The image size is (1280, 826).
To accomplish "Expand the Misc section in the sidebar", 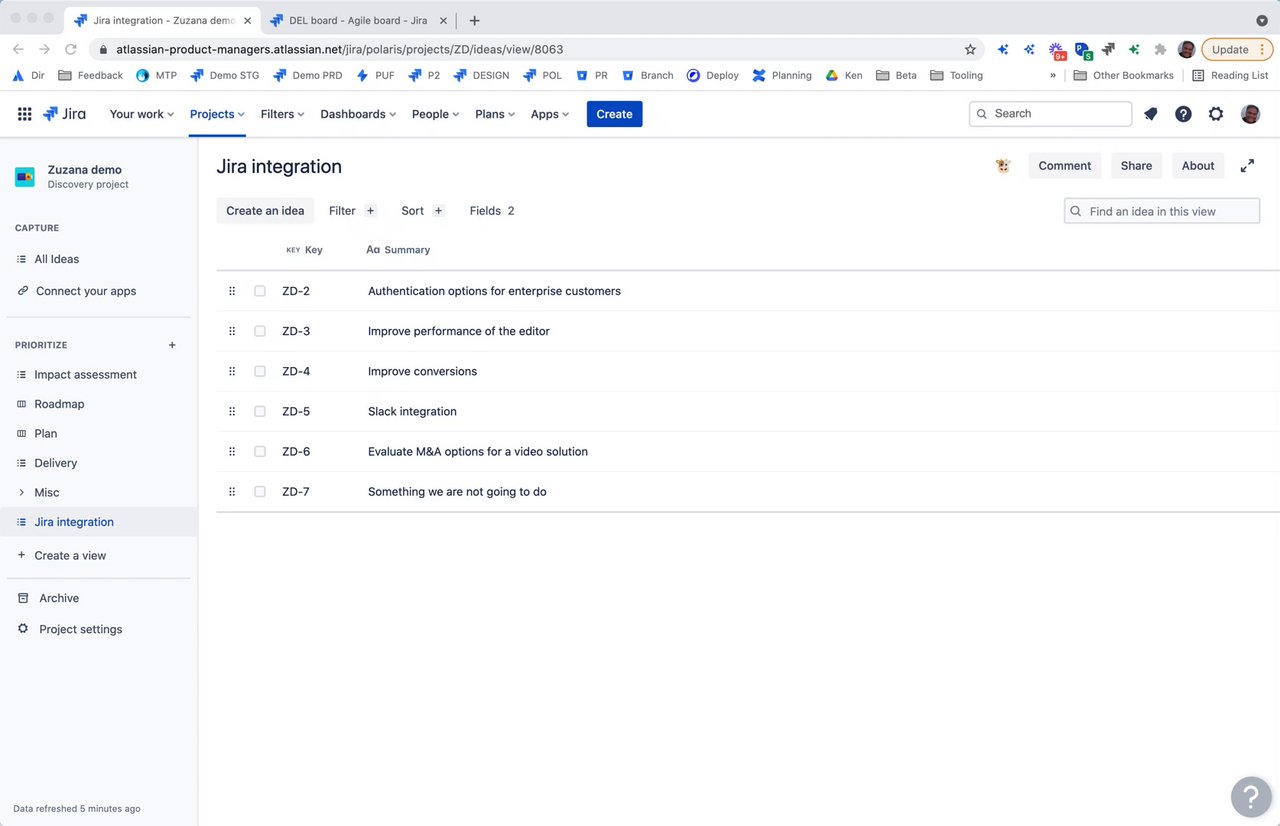I will click(22, 492).
